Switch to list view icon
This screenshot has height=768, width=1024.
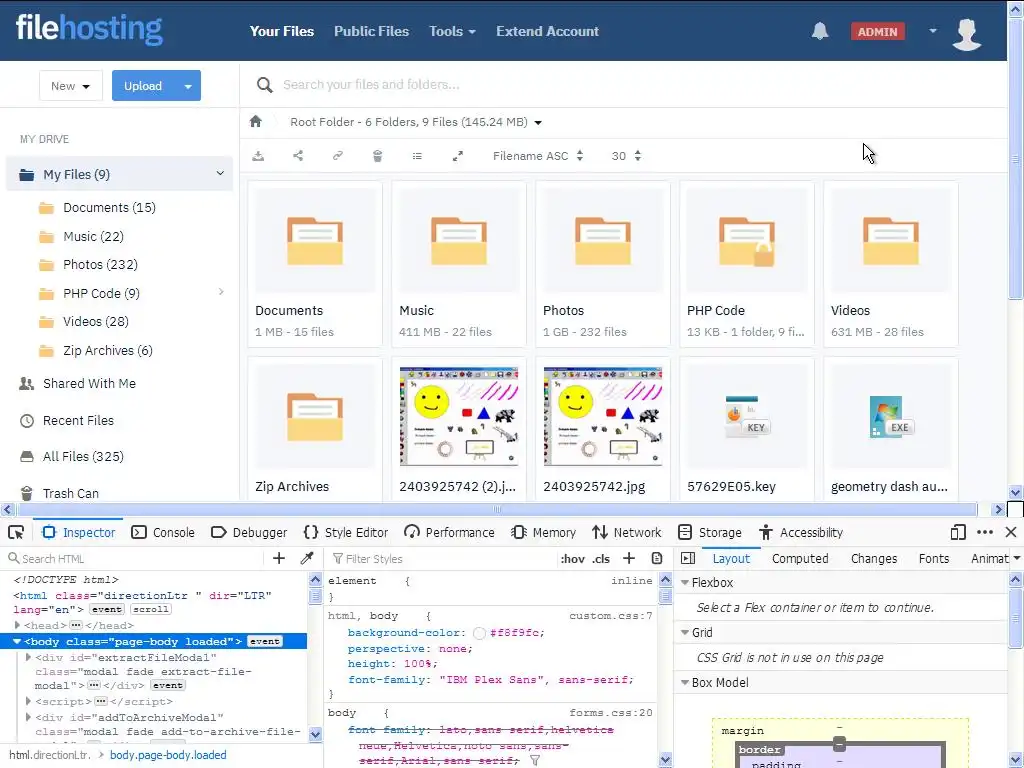tap(417, 156)
